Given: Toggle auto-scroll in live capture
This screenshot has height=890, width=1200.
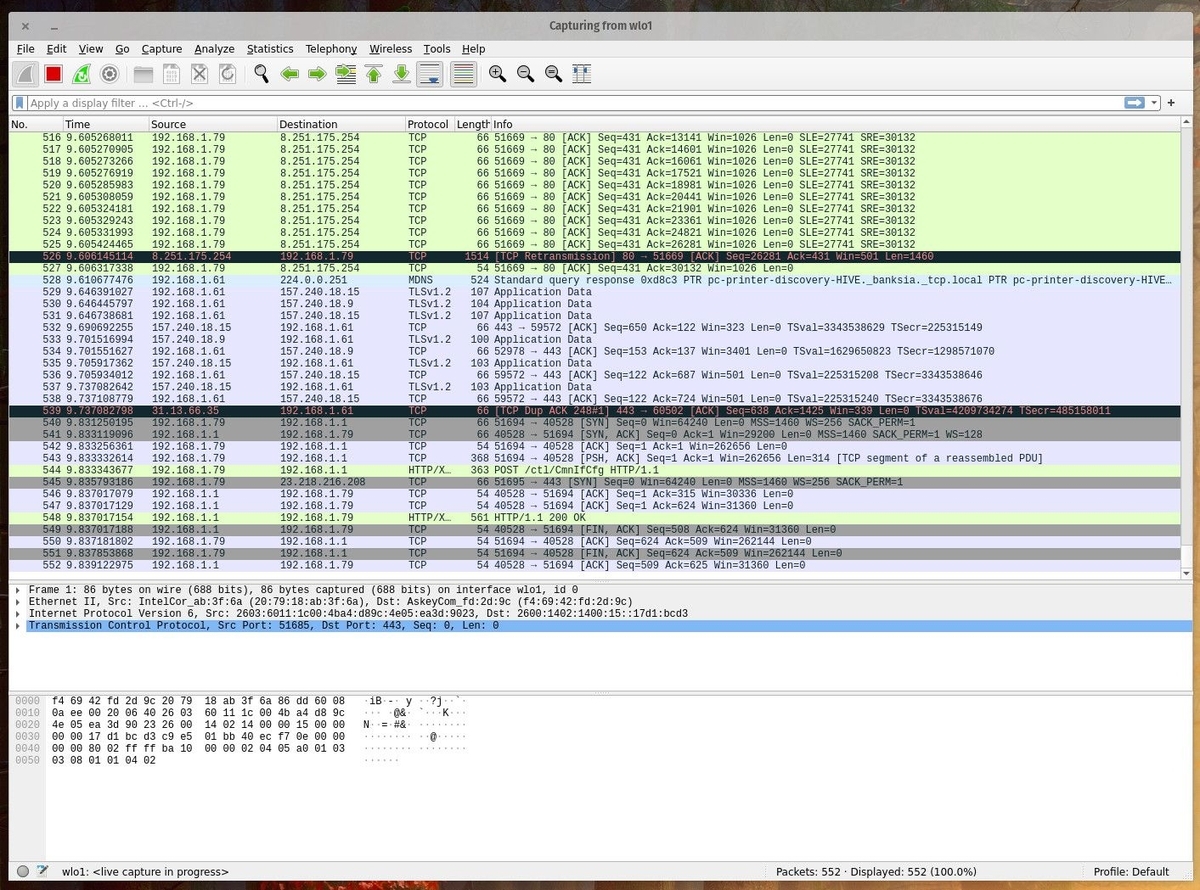Looking at the screenshot, I should click(429, 73).
